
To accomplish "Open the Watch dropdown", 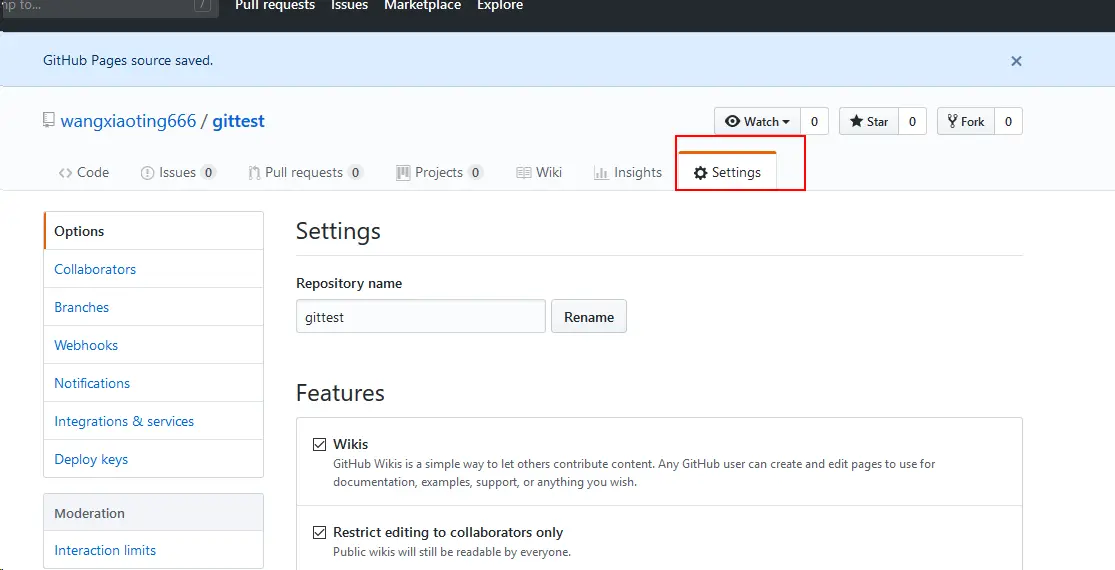I will pos(757,122).
